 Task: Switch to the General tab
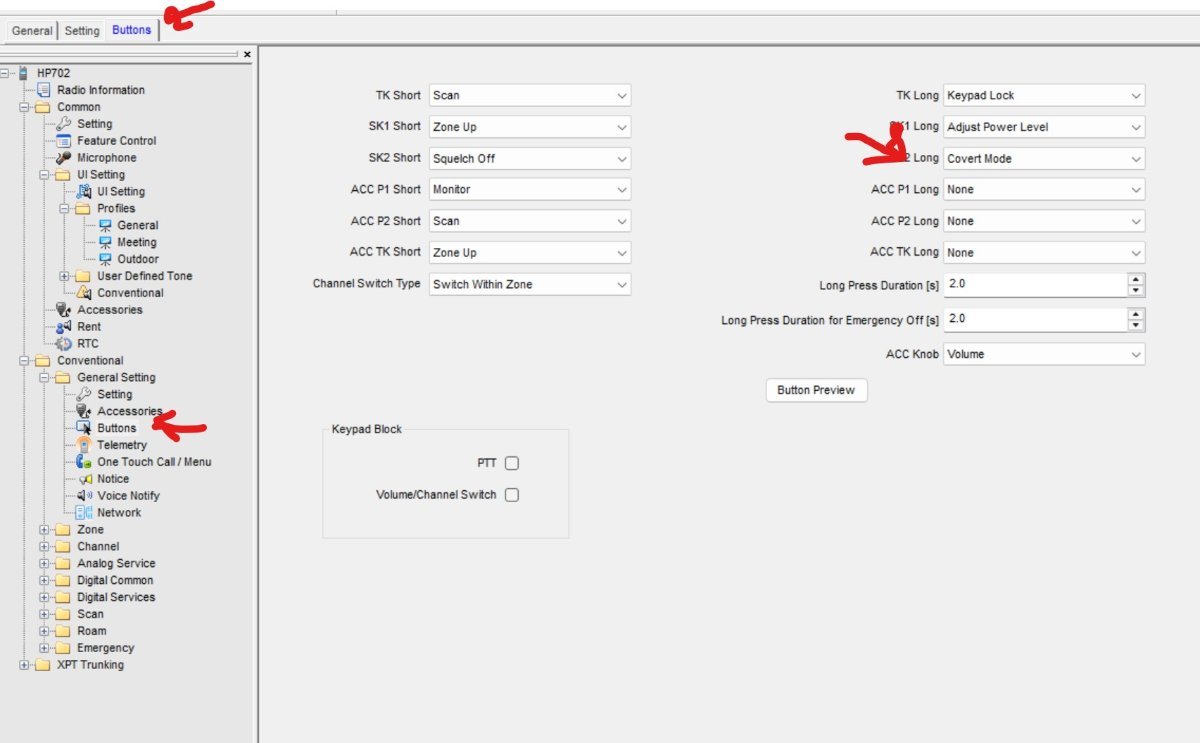pos(32,31)
